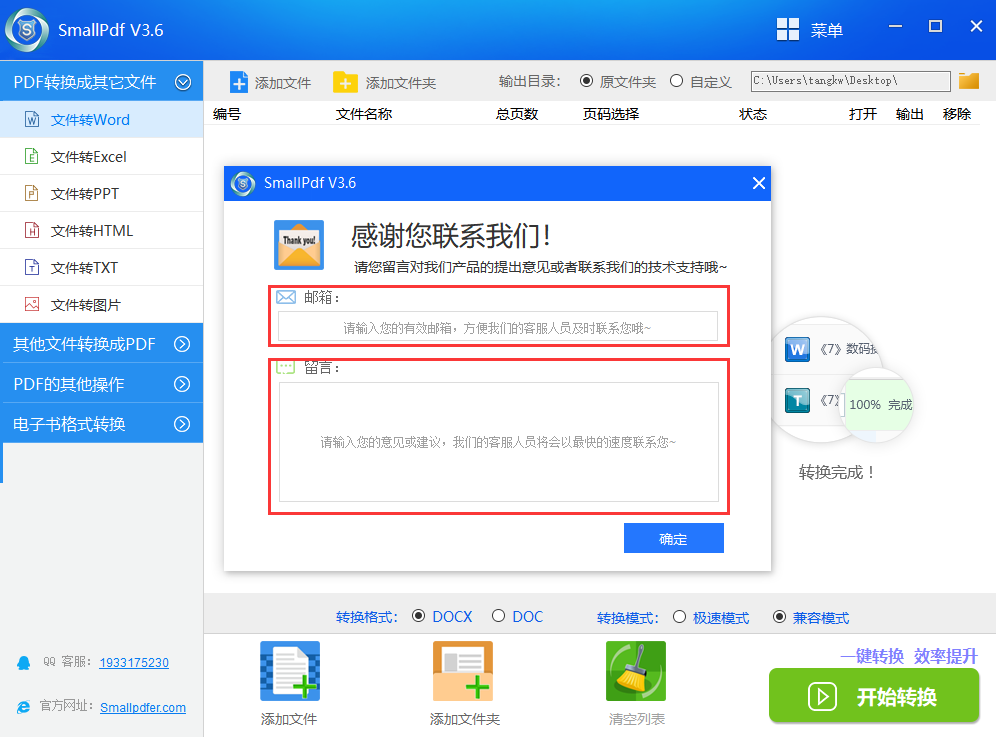Click the Excel icon beside 文件转Excel
Image resolution: width=996 pixels, height=737 pixels.
pyautogui.click(x=32, y=156)
